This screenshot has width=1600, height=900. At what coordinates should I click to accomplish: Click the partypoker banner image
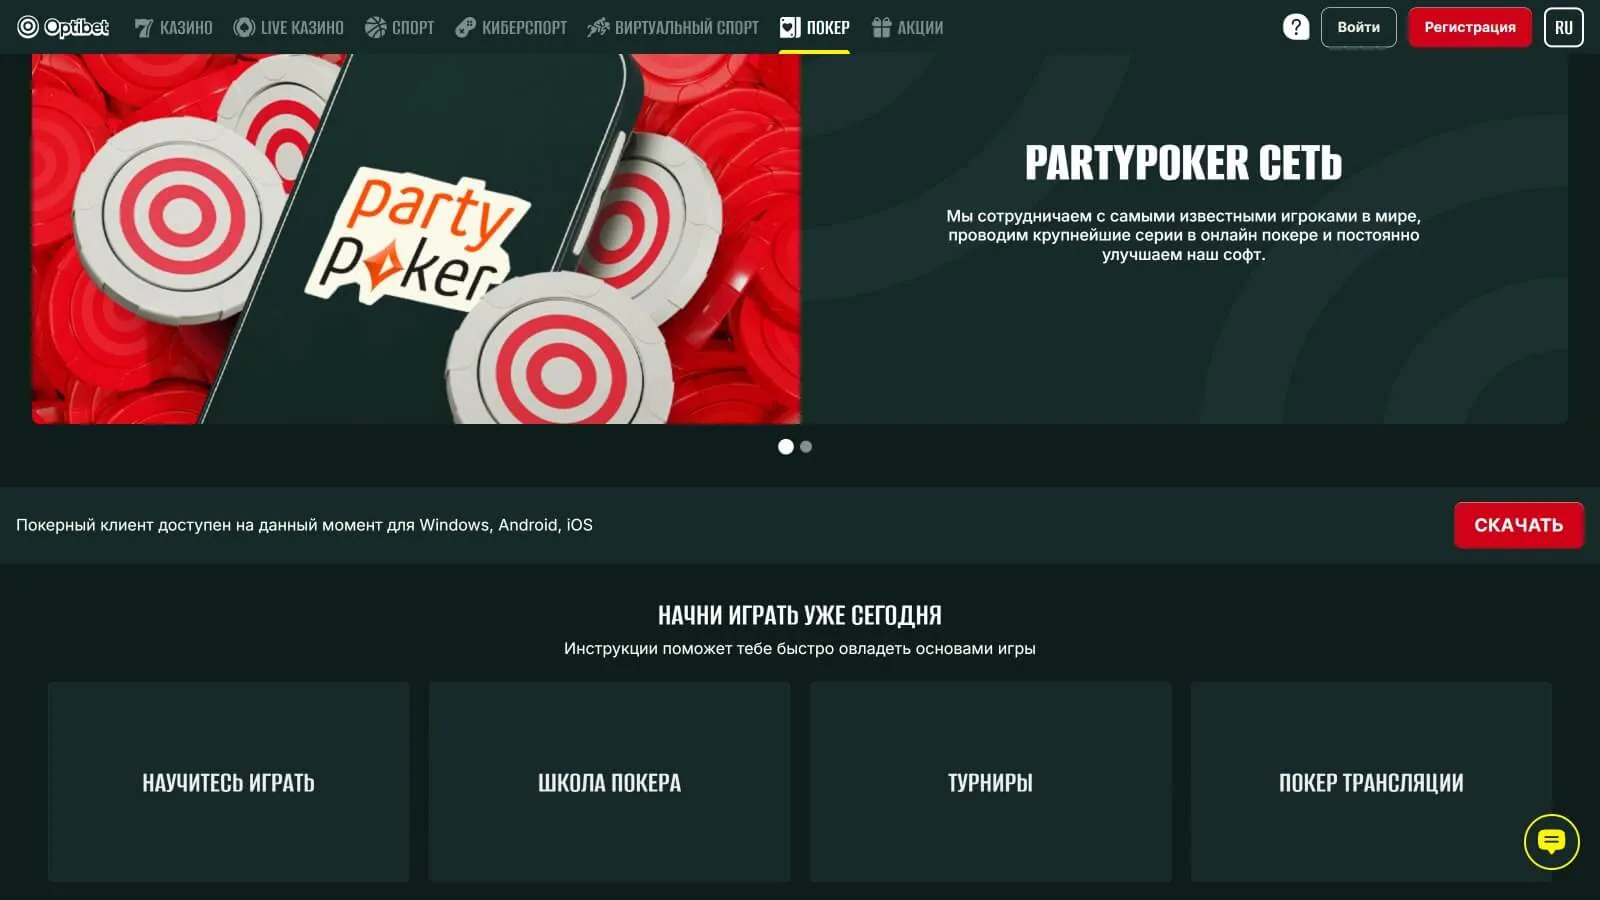[416, 239]
